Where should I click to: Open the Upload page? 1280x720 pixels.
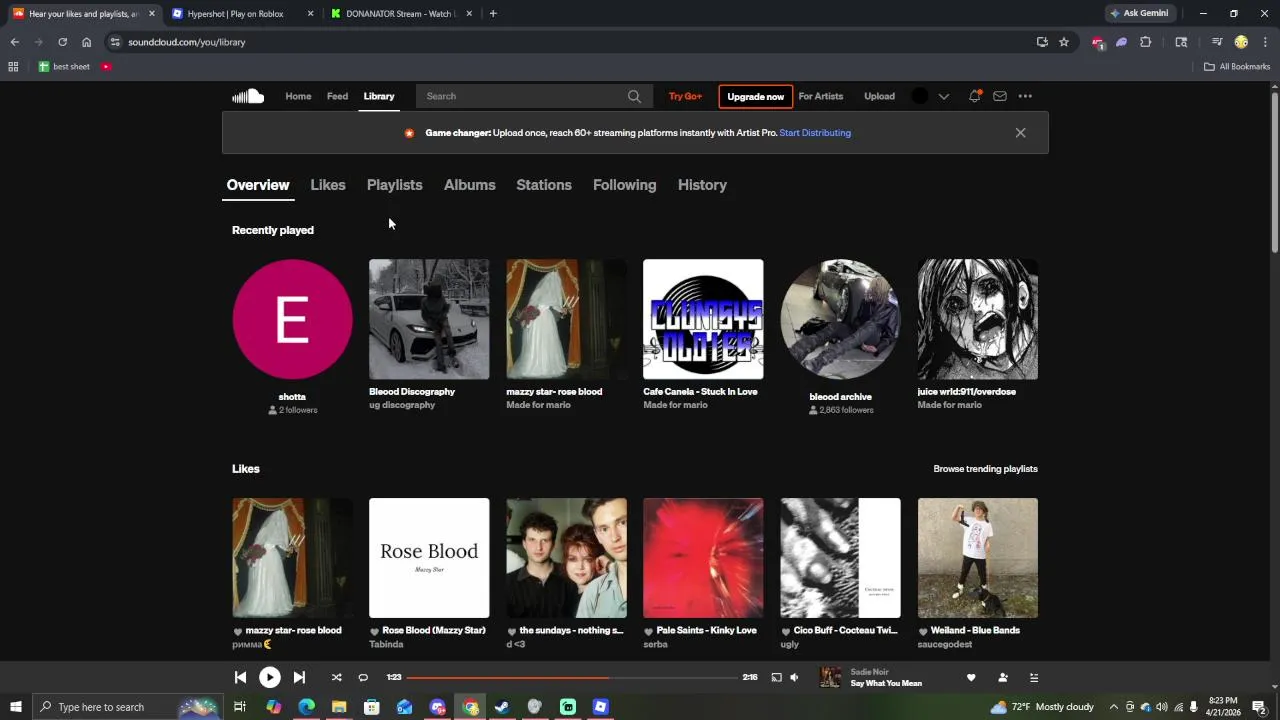pos(879,96)
